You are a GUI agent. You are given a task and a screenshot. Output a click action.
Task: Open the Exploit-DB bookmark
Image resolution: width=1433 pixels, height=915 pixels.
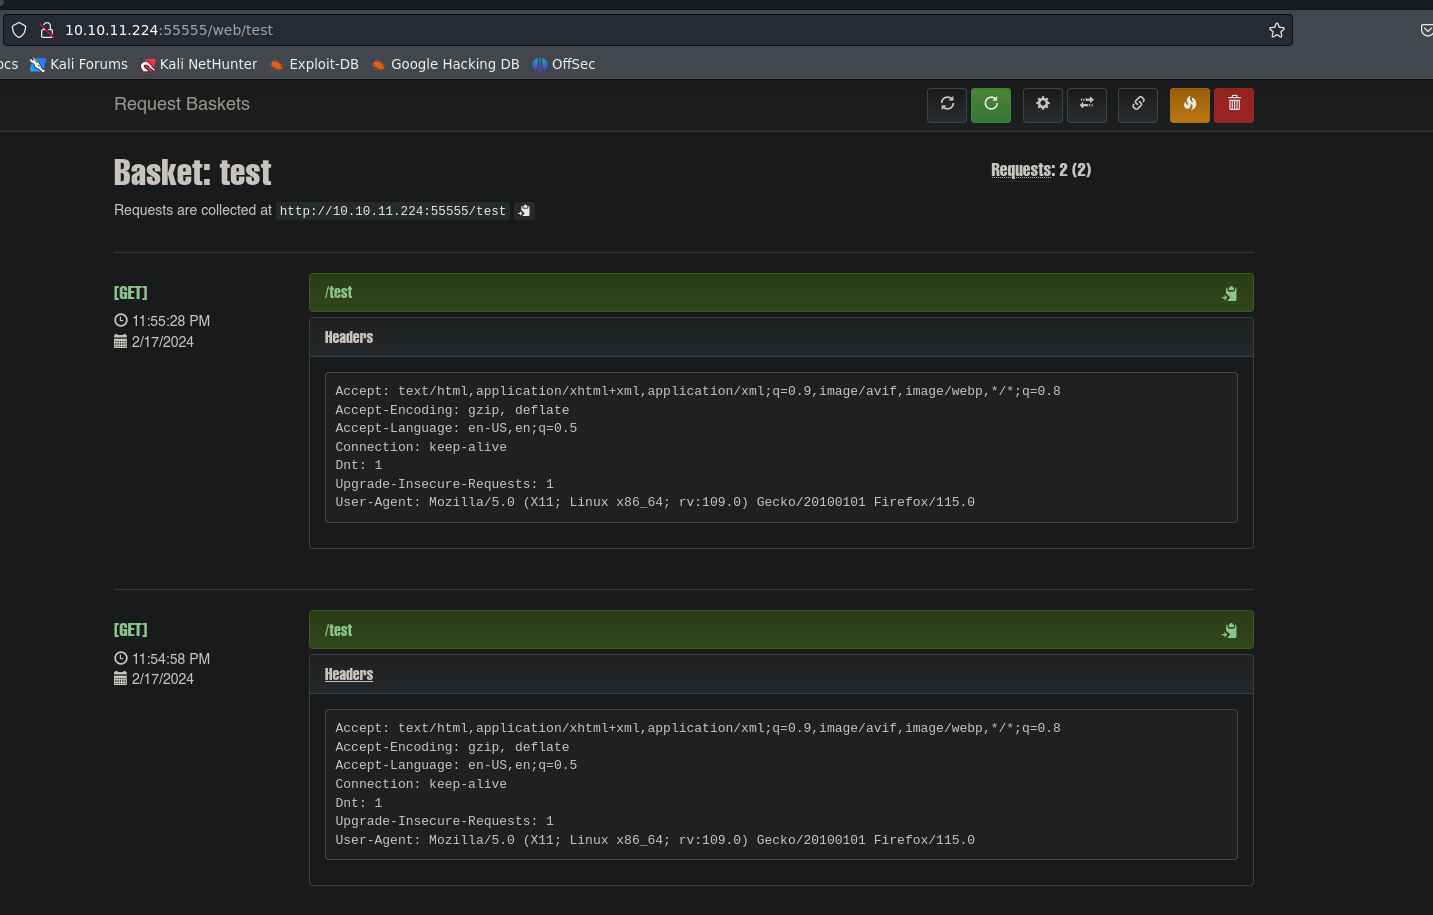pyautogui.click(x=314, y=64)
